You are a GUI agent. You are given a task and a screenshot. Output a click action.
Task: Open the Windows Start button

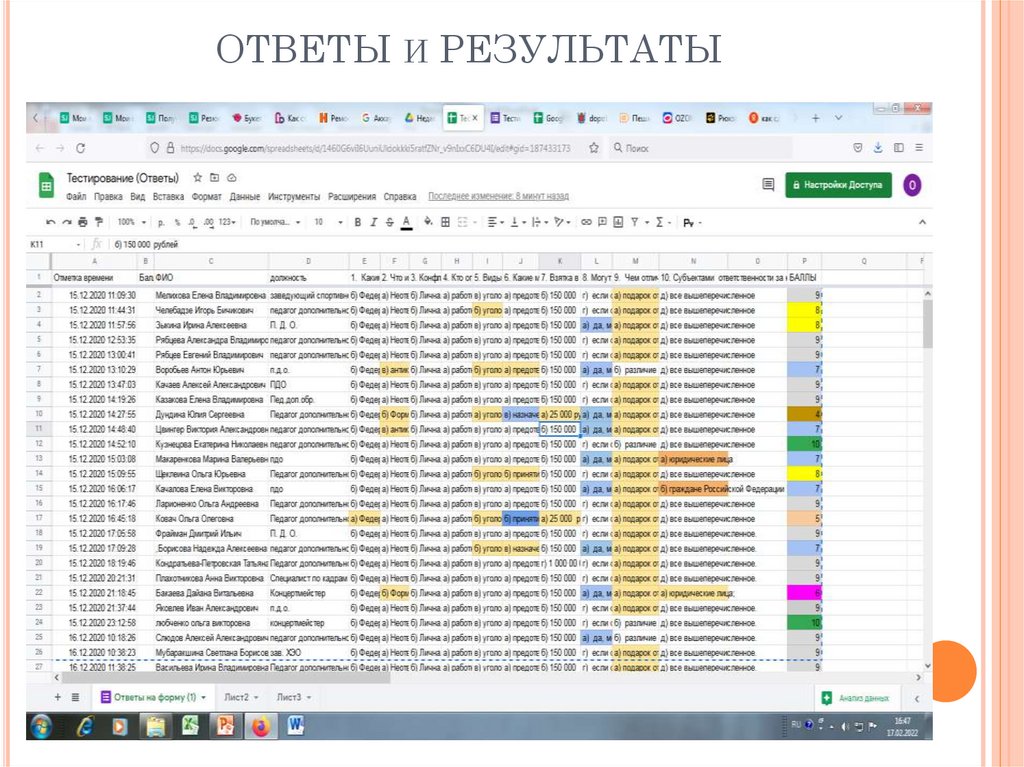pos(42,726)
